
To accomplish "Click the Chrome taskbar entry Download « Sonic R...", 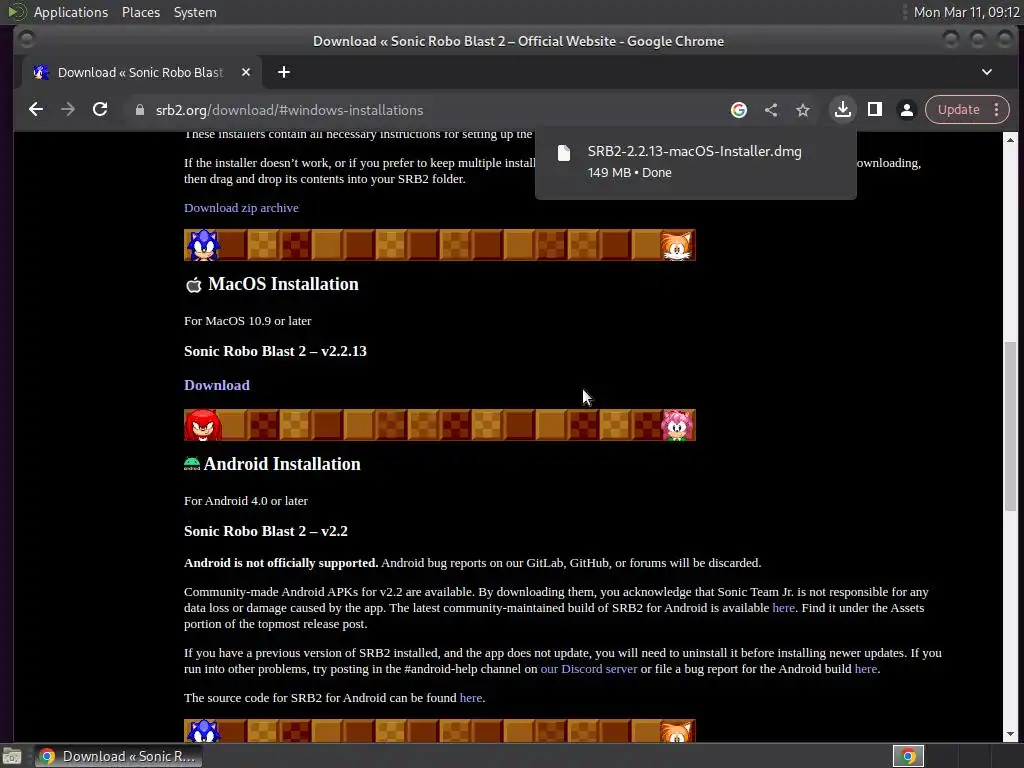I will coord(118,756).
